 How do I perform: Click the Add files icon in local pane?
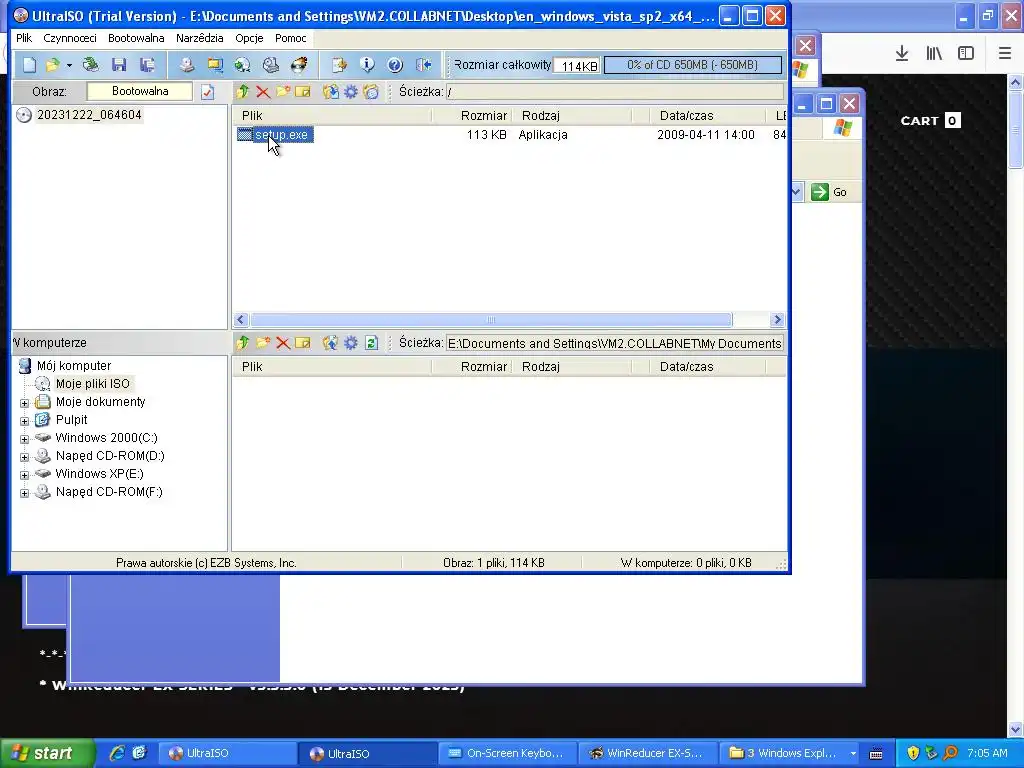tap(331, 342)
